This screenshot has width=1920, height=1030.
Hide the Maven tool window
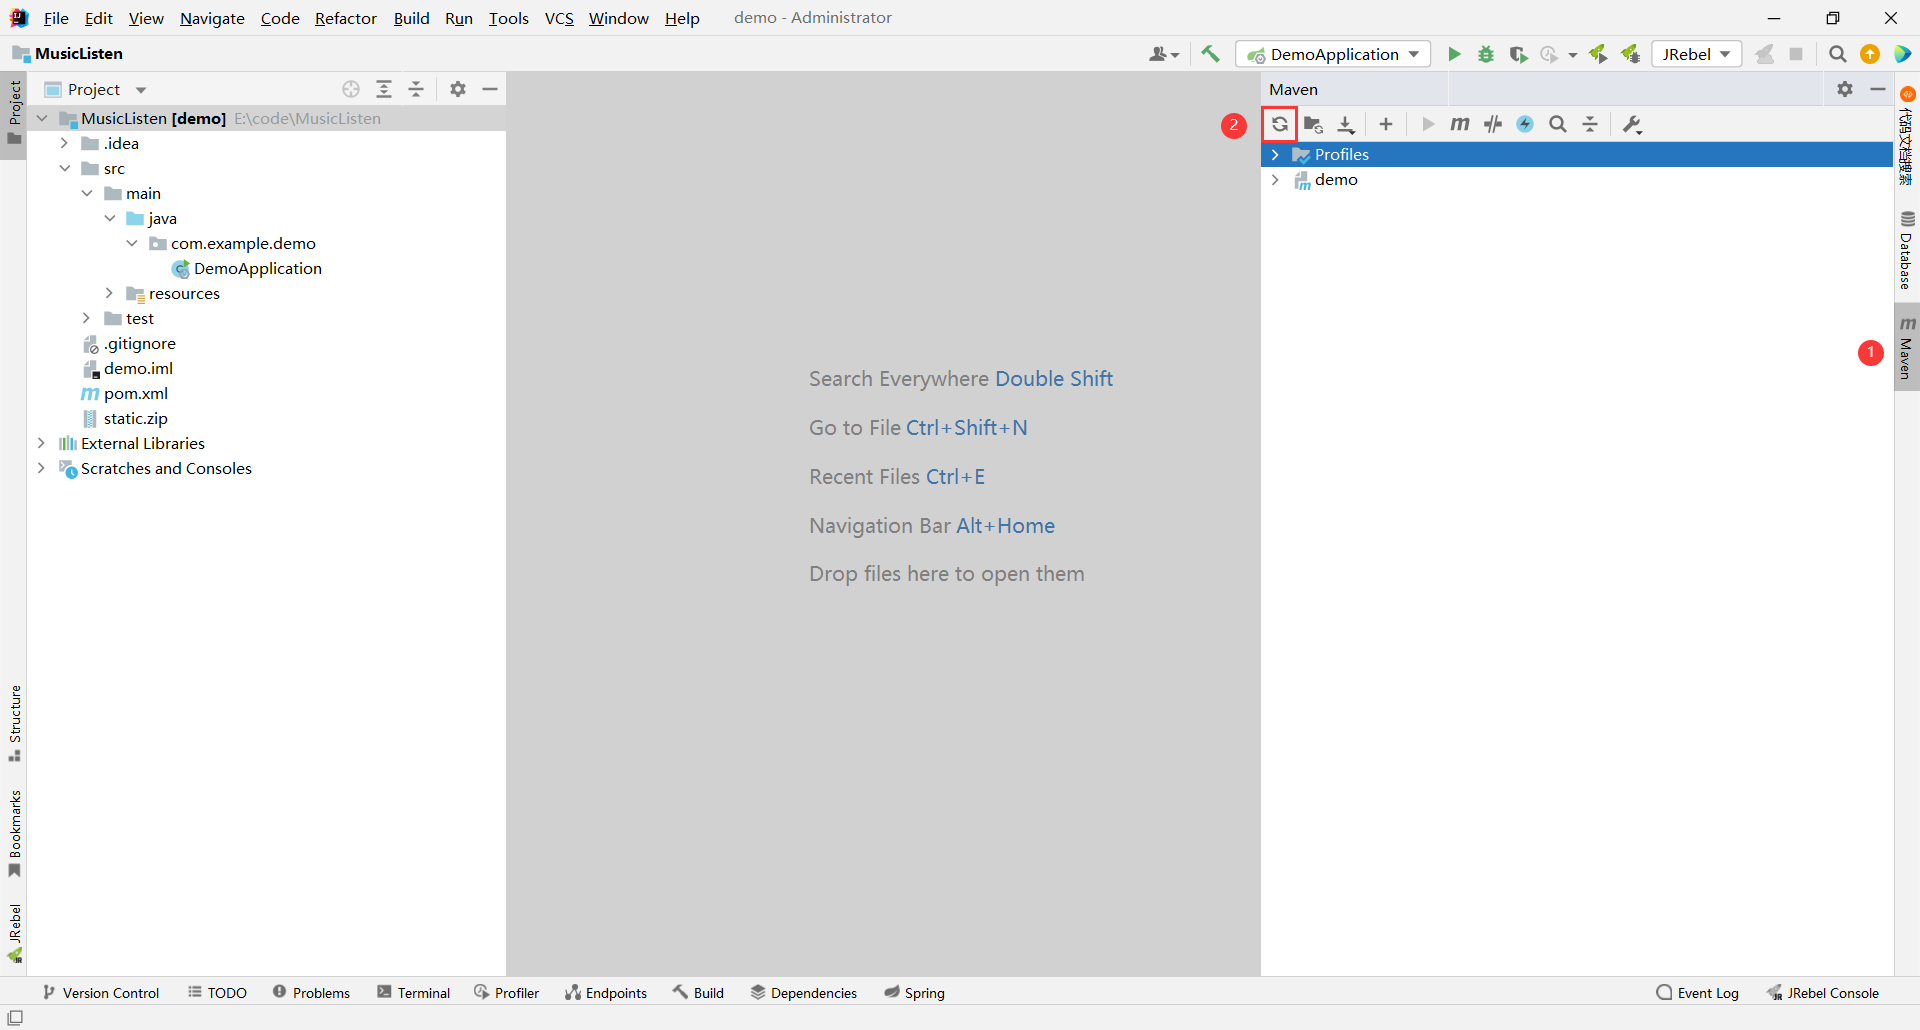point(1878,89)
